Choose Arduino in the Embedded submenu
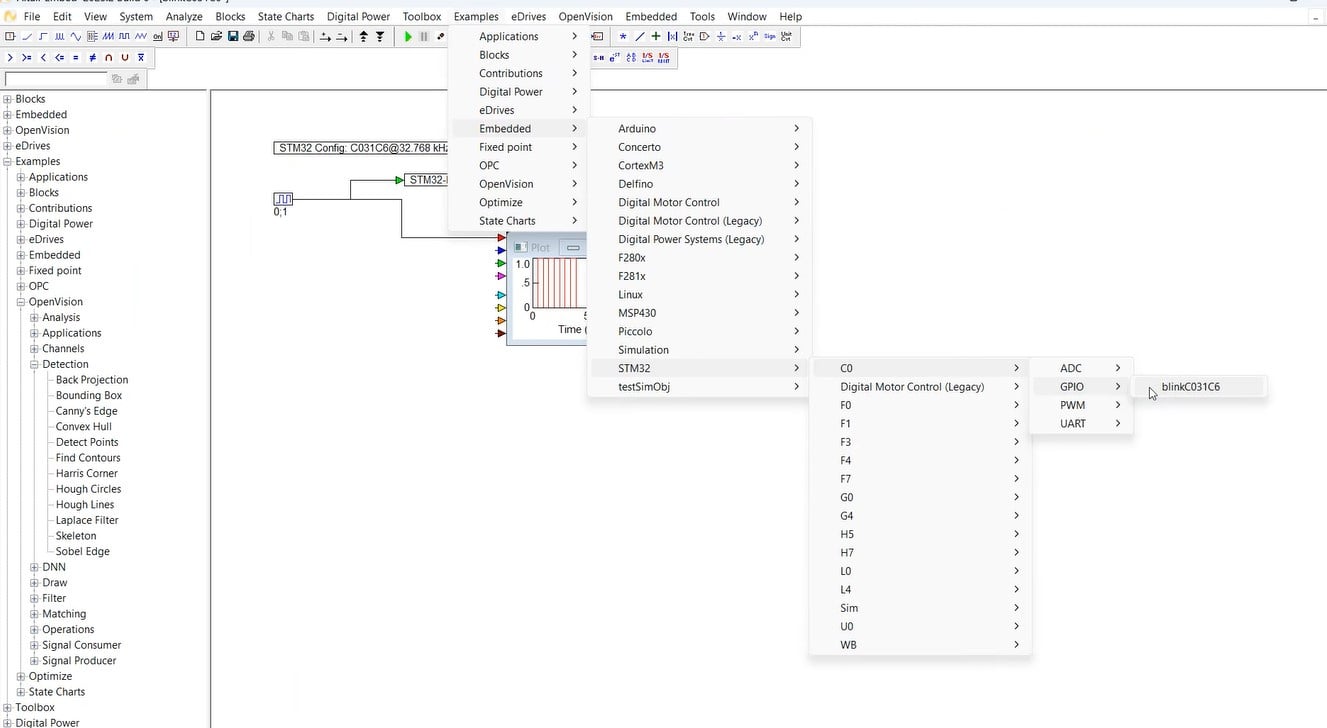 pos(699,129)
